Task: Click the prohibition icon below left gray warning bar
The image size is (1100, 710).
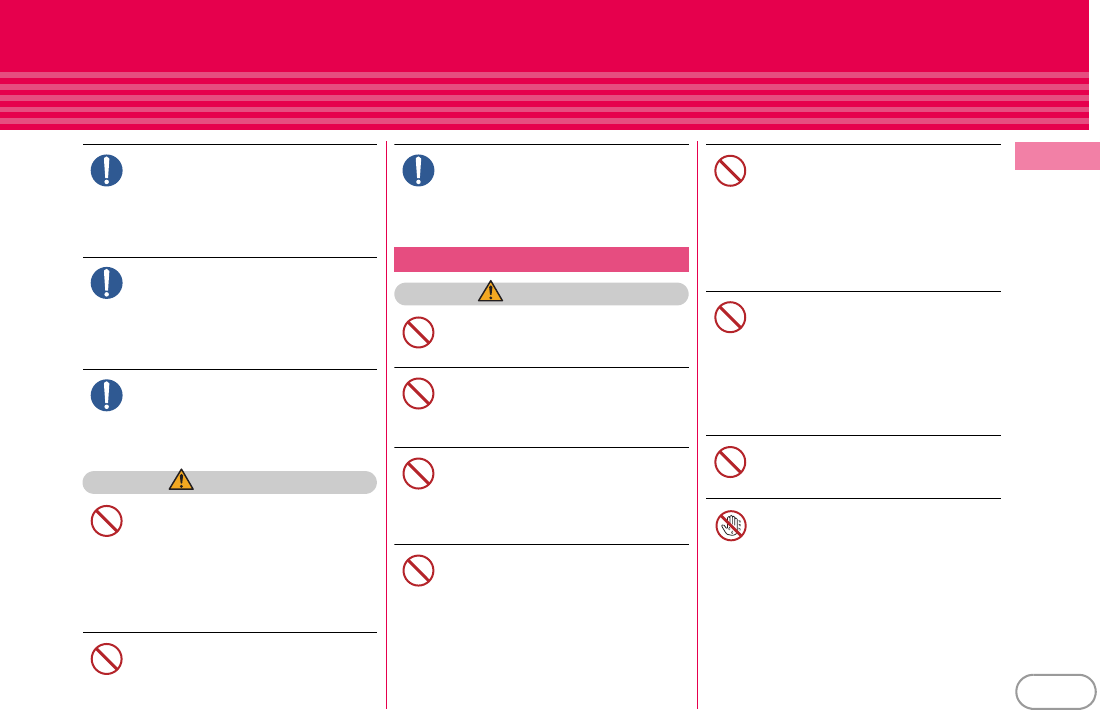Action: click(107, 521)
